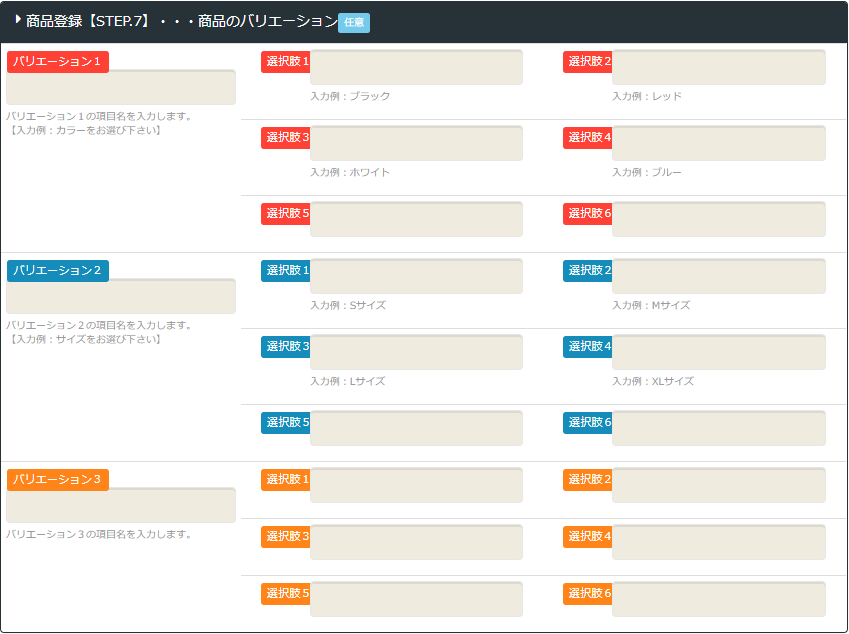Screen dimensions: 849x634
Task: Click blue 選択肢4 field for XLサイズ example
Action: [718, 353]
